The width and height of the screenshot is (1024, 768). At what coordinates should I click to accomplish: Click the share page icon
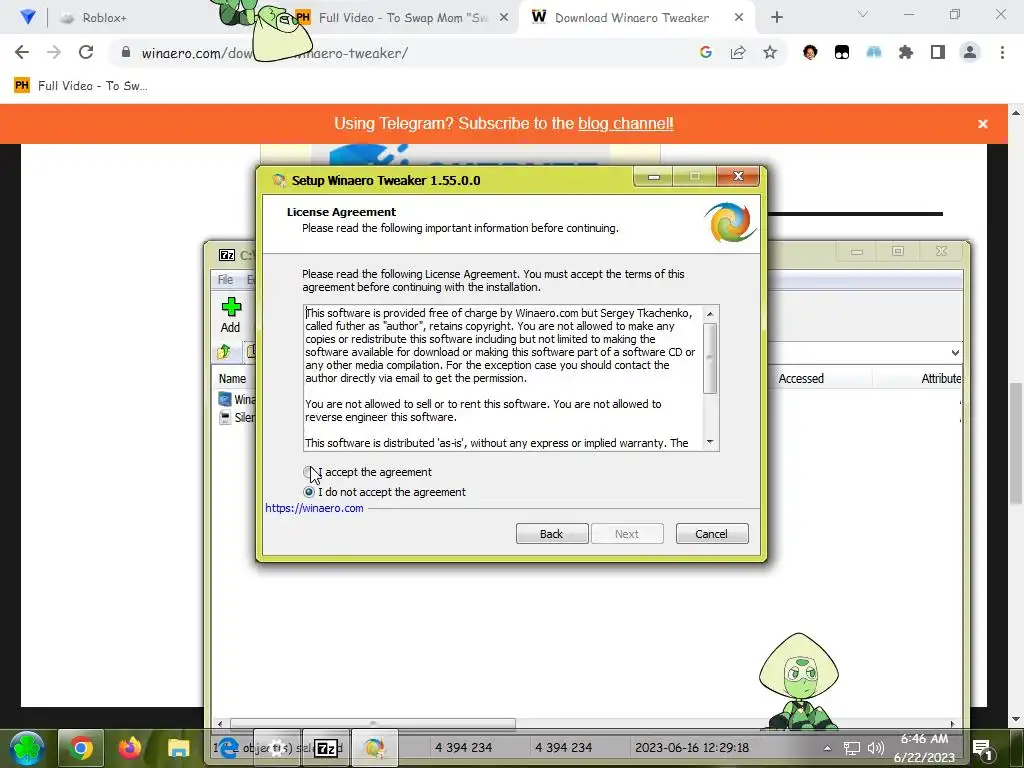738,52
